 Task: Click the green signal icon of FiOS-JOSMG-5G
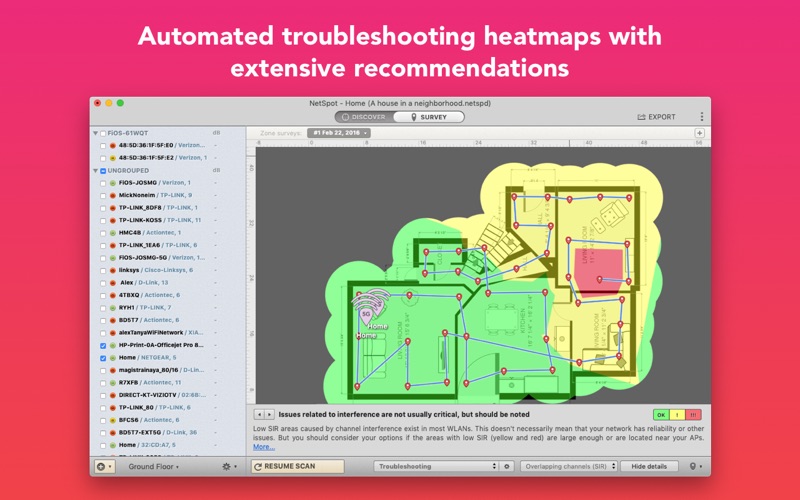[x=113, y=258]
